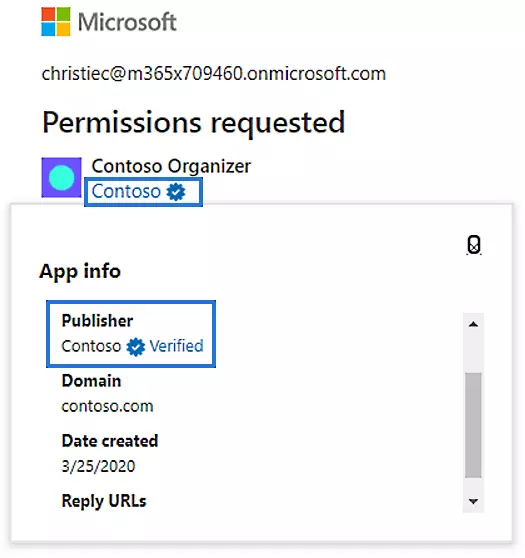Click the Microsoft wordmark text

[127, 22]
